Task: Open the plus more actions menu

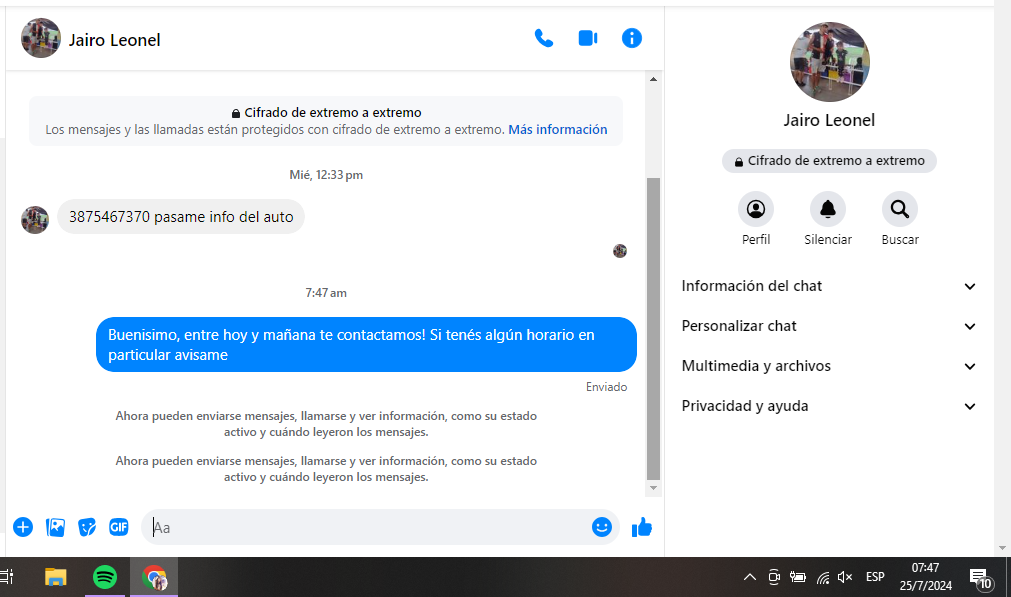Action: point(23,527)
